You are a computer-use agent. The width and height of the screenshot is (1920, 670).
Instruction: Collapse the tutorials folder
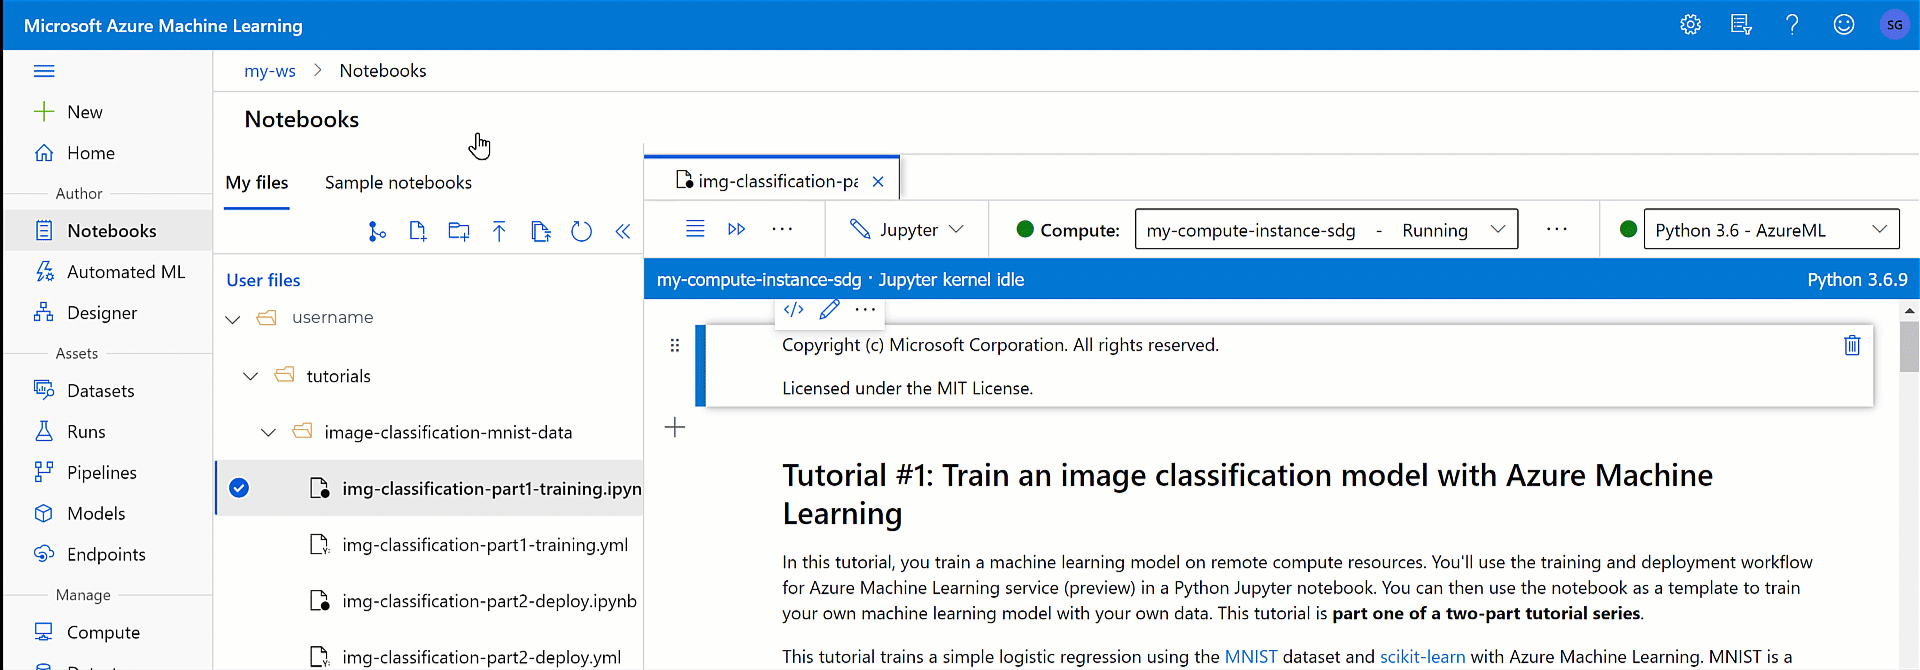pyautogui.click(x=251, y=376)
